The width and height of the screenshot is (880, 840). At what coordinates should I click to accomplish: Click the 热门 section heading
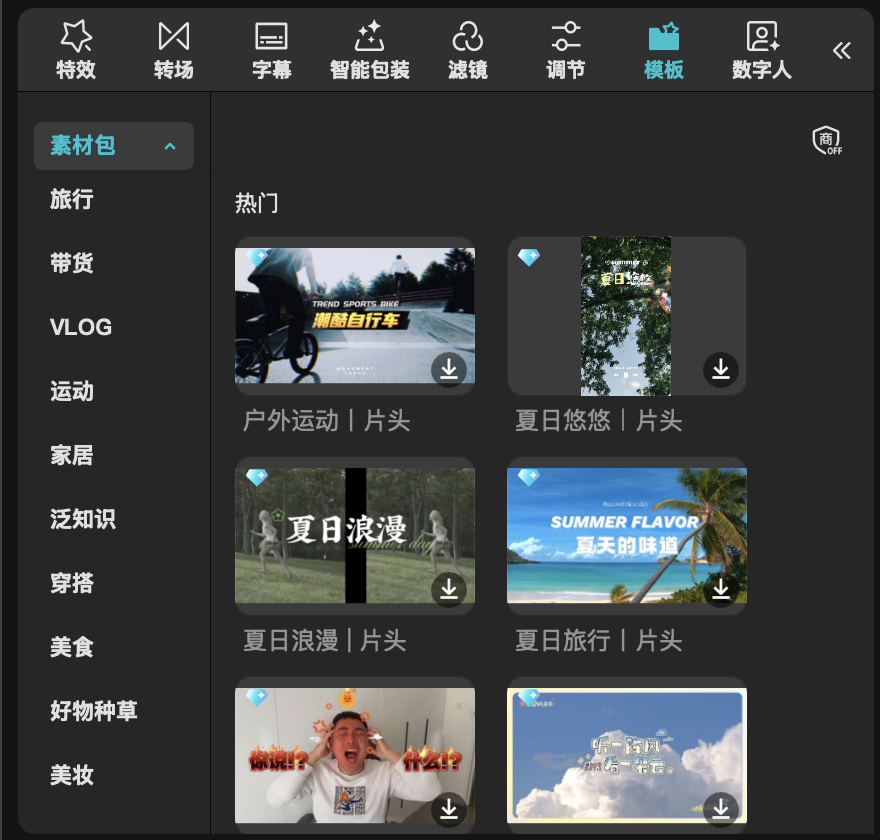coord(256,203)
